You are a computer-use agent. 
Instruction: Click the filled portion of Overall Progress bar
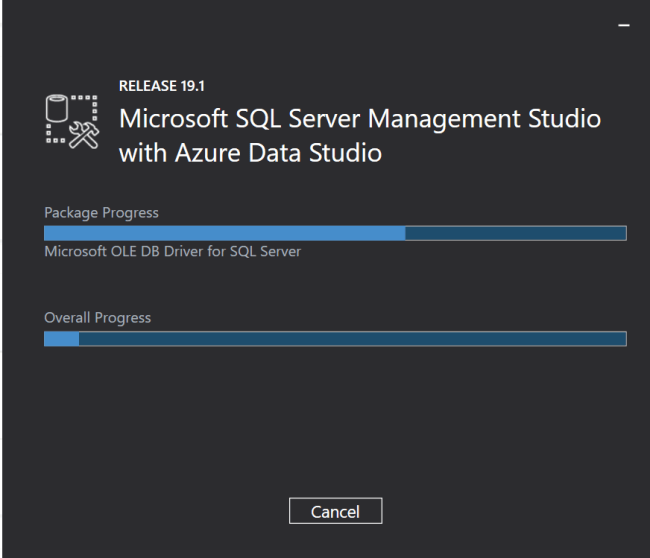point(61,339)
